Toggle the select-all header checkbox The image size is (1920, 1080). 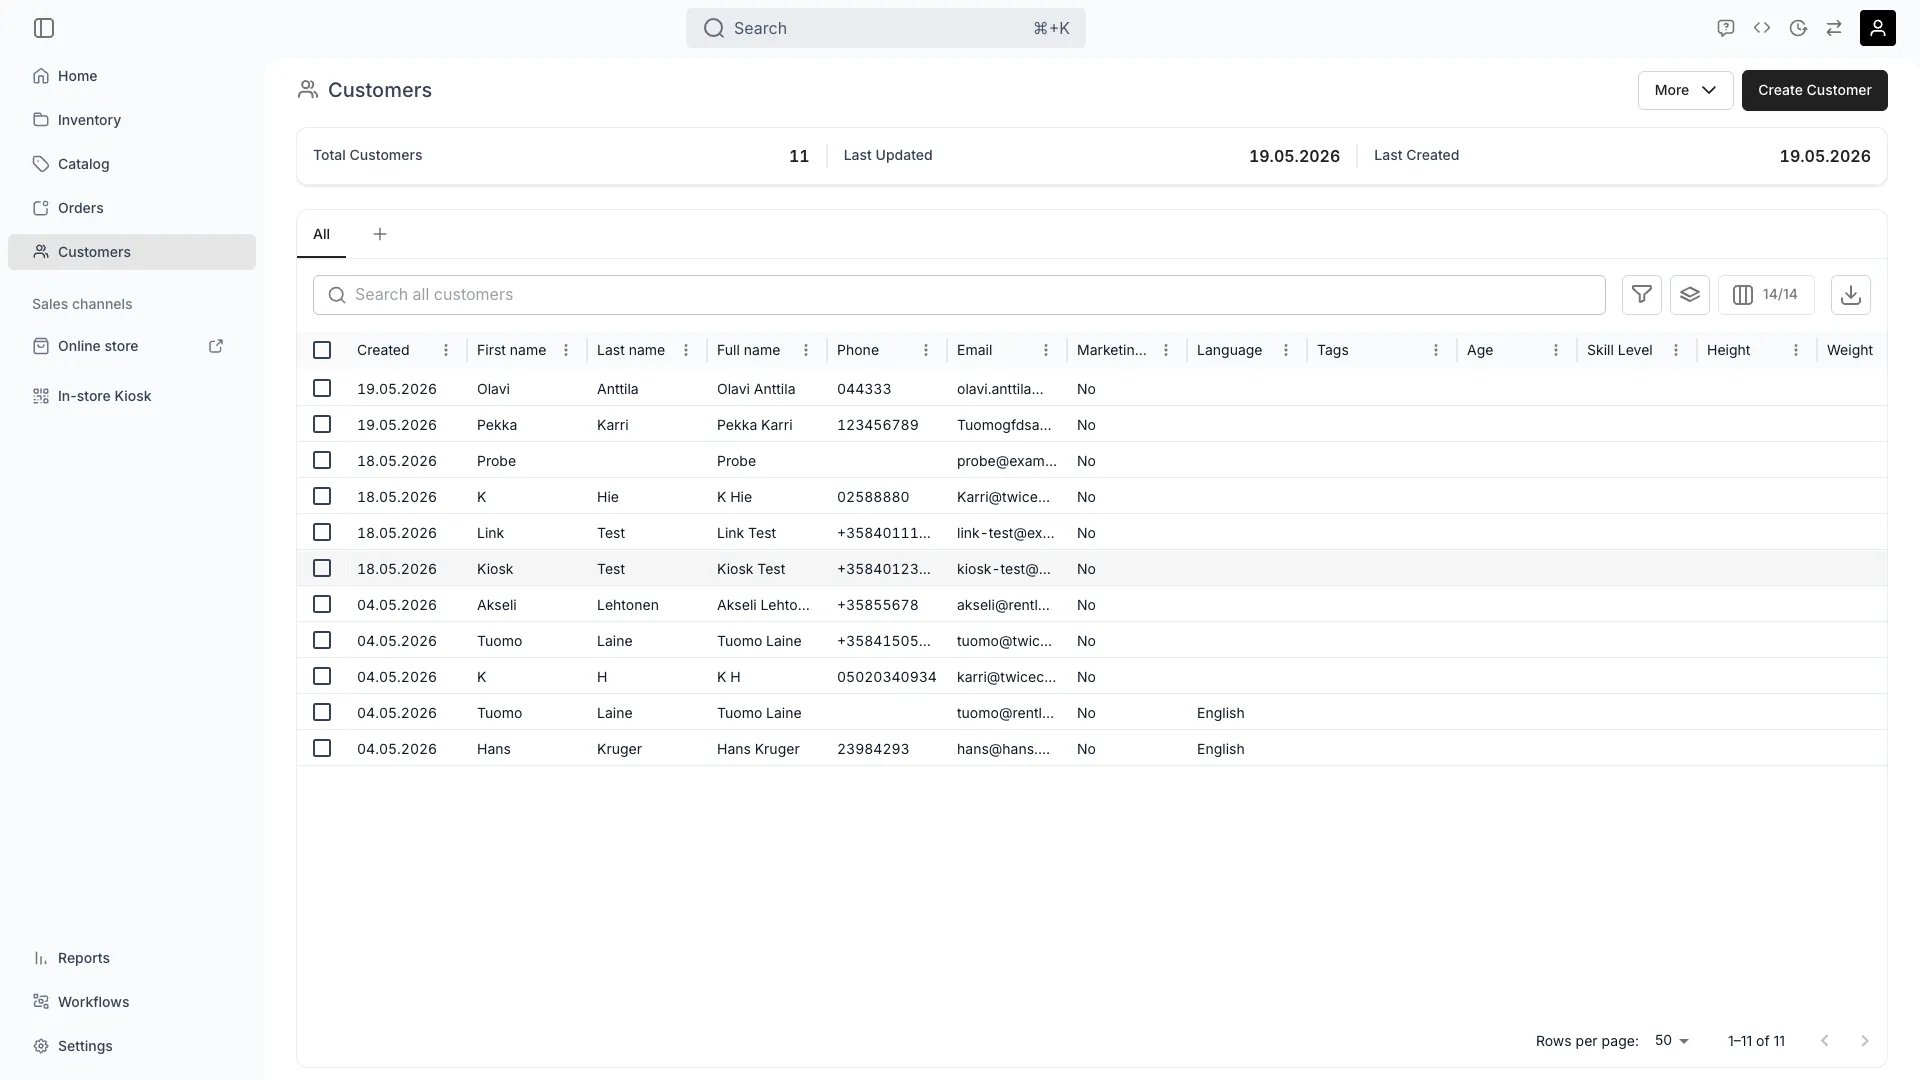(x=322, y=350)
